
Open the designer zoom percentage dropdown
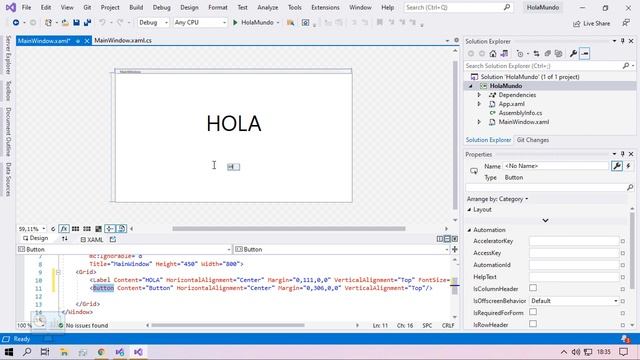point(32,229)
